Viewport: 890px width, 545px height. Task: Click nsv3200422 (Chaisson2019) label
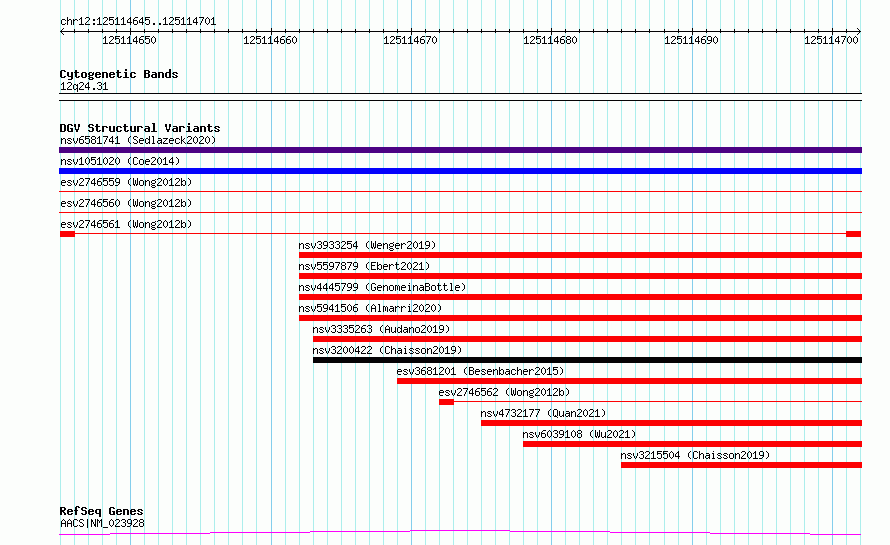point(387,350)
